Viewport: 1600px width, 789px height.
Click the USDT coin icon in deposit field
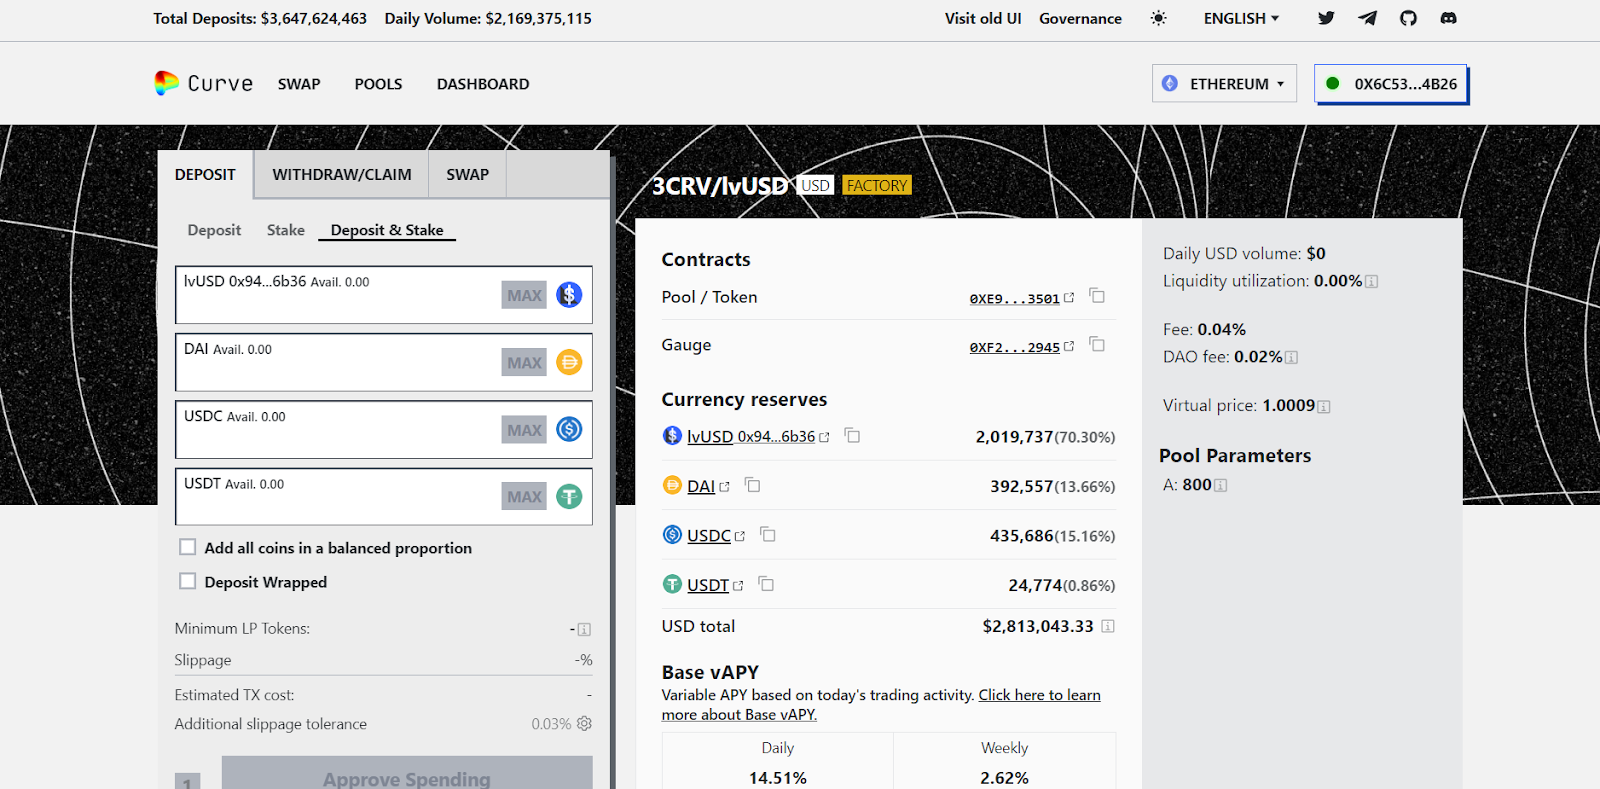pos(569,496)
